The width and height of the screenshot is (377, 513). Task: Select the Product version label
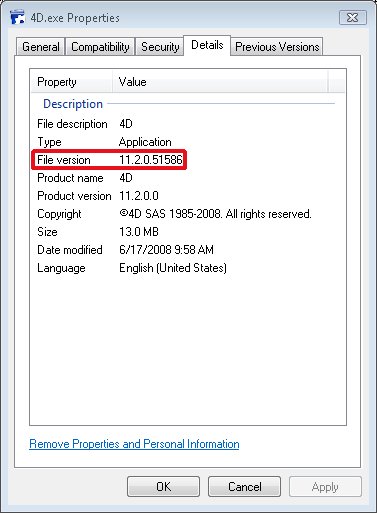tap(74, 196)
